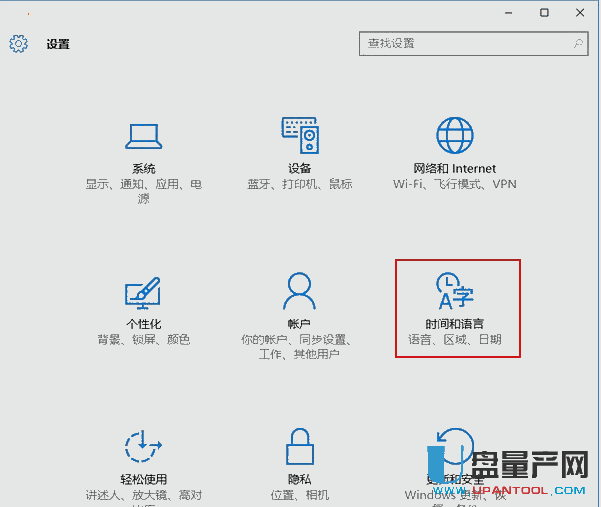Image resolution: width=601 pixels, height=507 pixels.
Task: Click the 设备 text label
Action: [299, 169]
